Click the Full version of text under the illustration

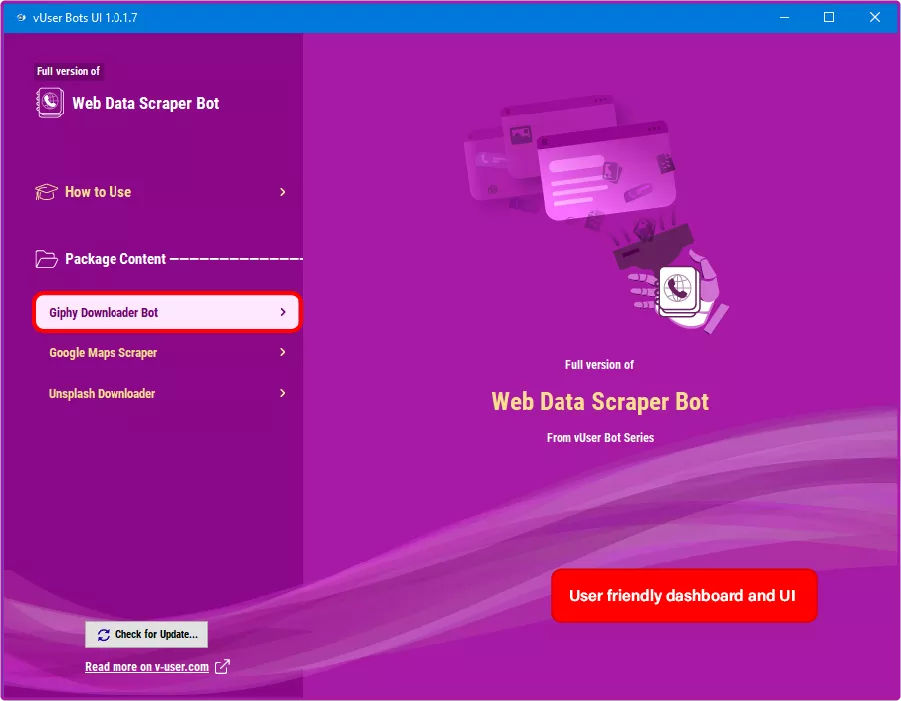click(599, 365)
